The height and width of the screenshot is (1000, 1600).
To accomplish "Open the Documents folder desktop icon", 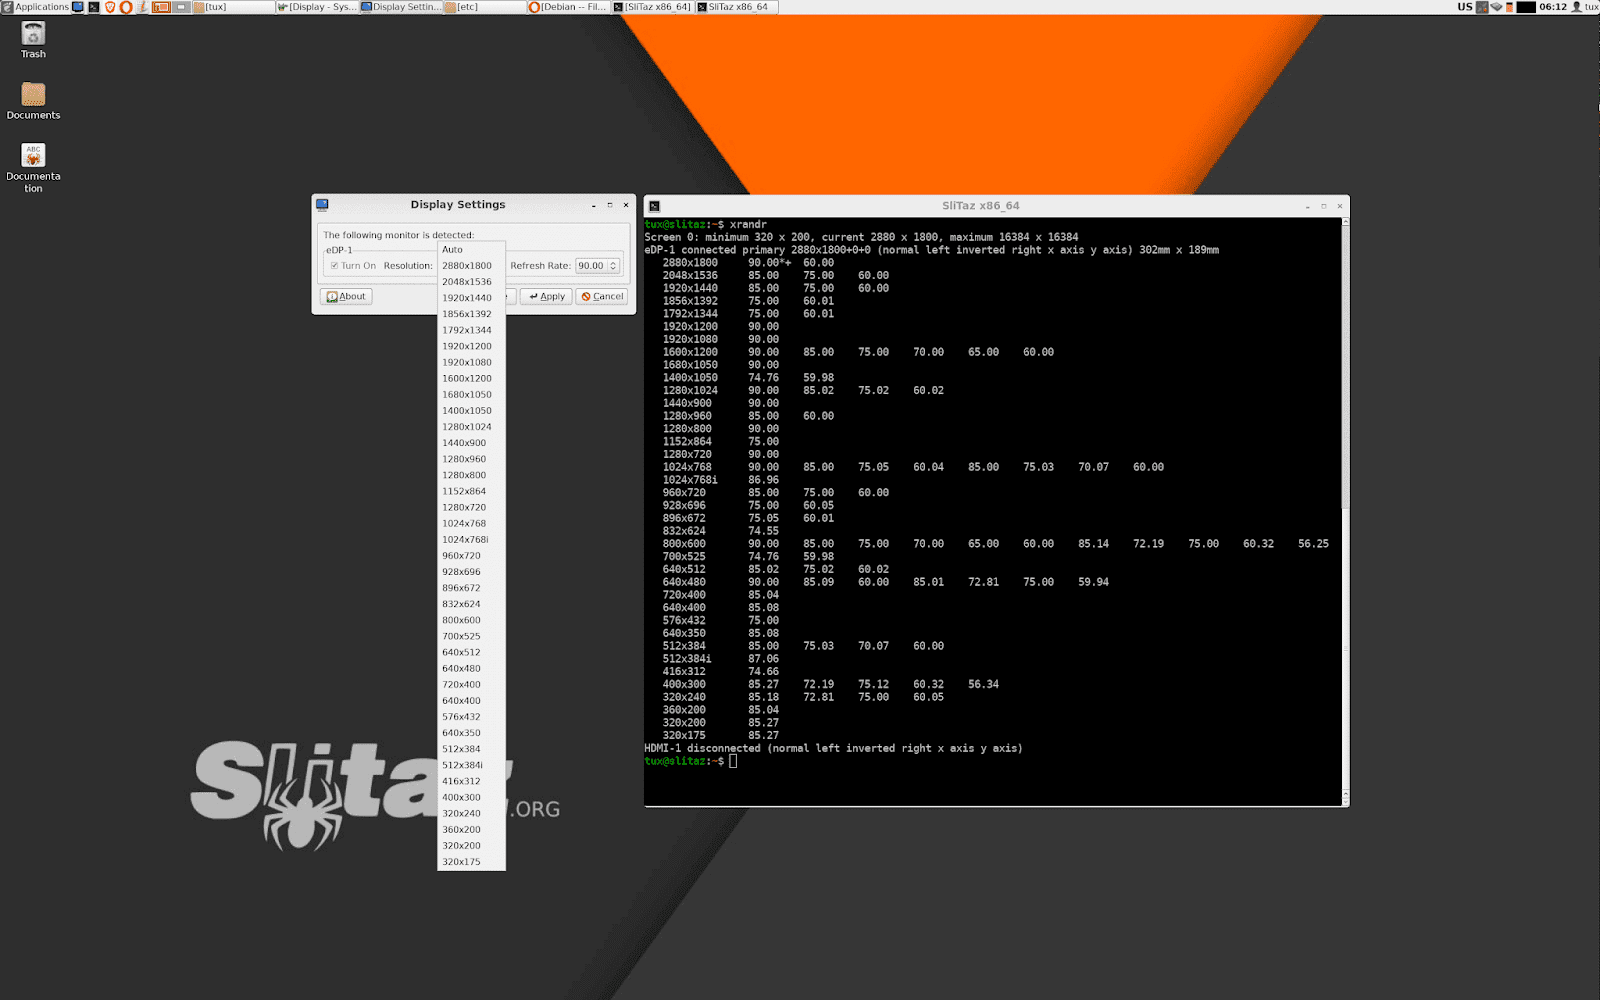I will (x=33, y=101).
